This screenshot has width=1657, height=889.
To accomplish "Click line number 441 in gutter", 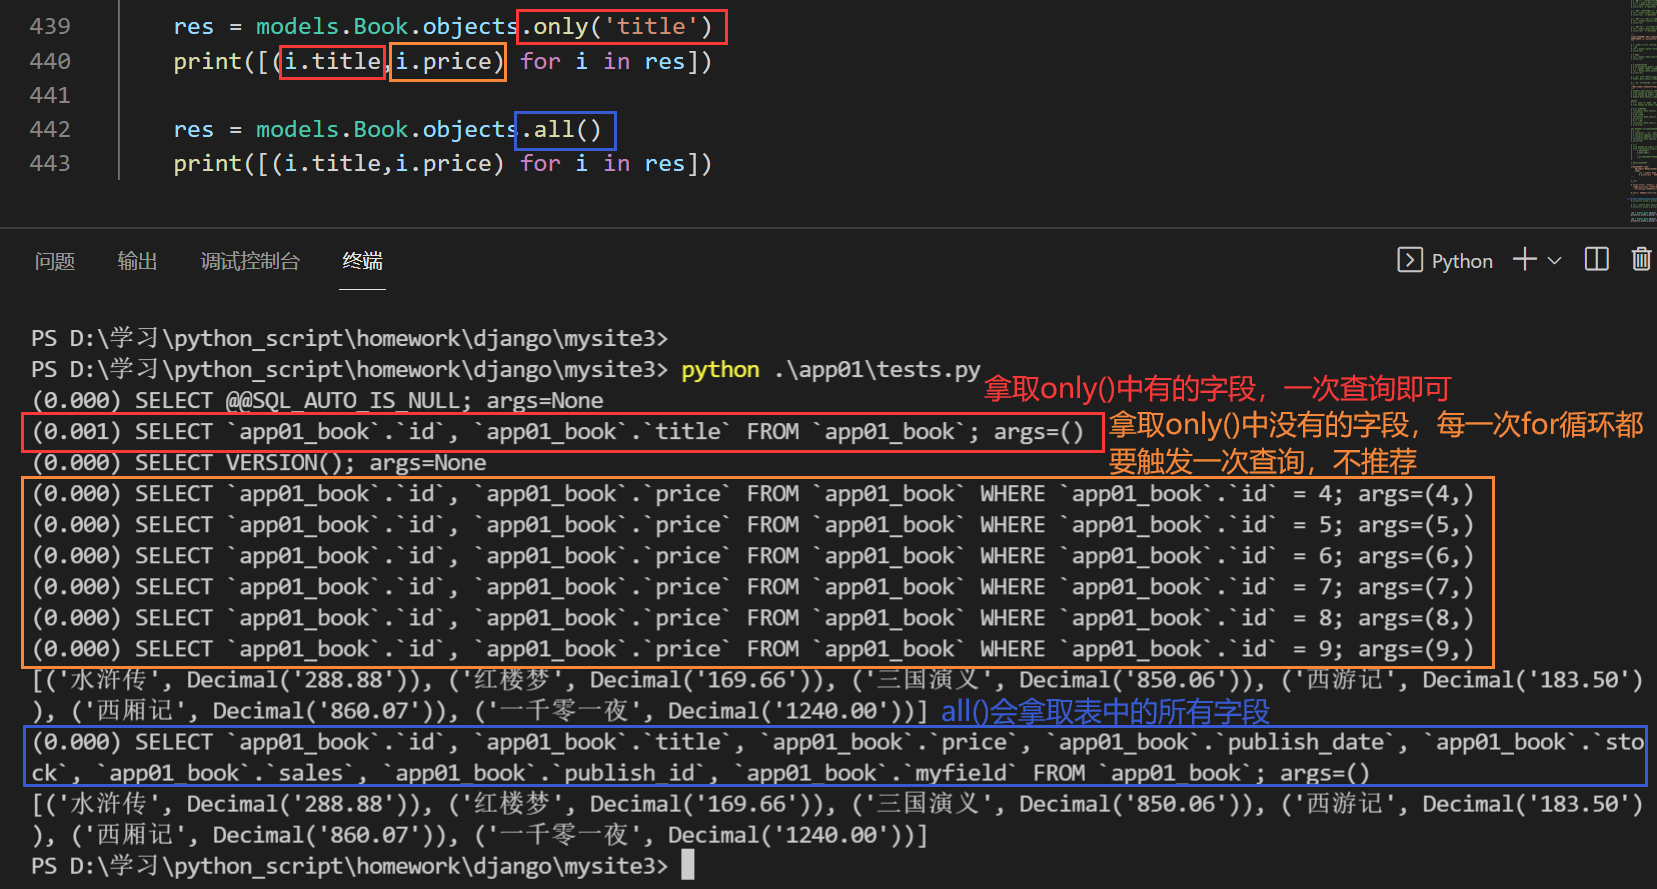I will 50,95.
